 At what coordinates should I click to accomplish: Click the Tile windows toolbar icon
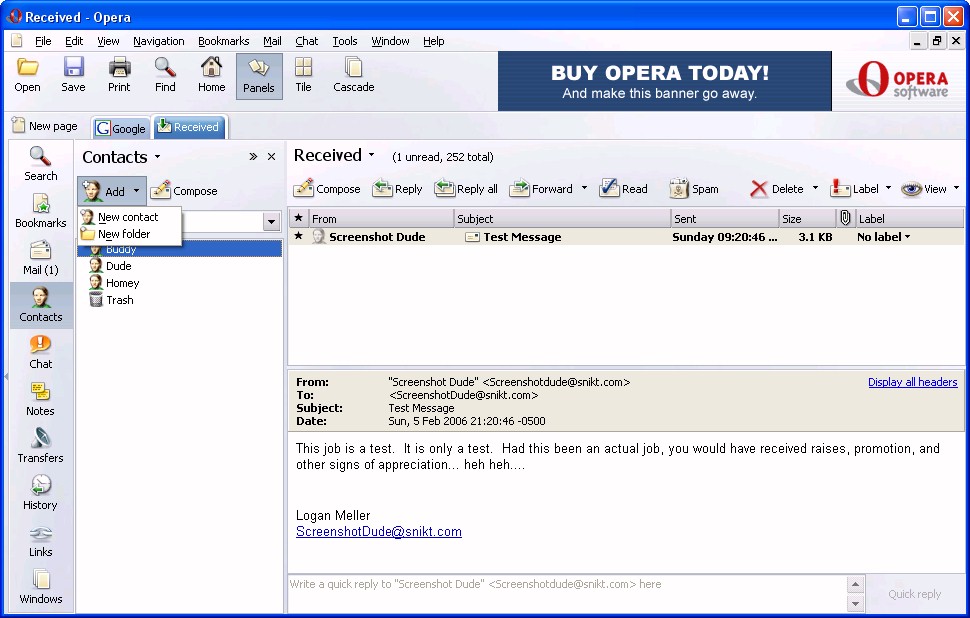303,75
